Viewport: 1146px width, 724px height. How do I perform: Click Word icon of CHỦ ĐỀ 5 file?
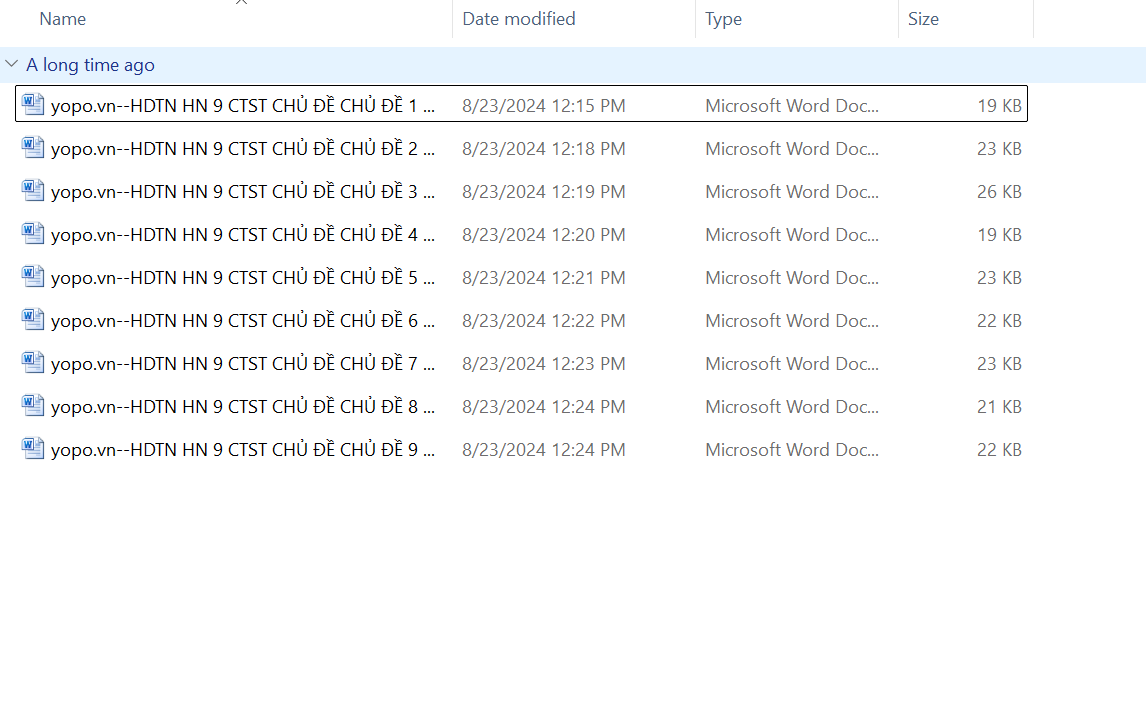coord(33,277)
